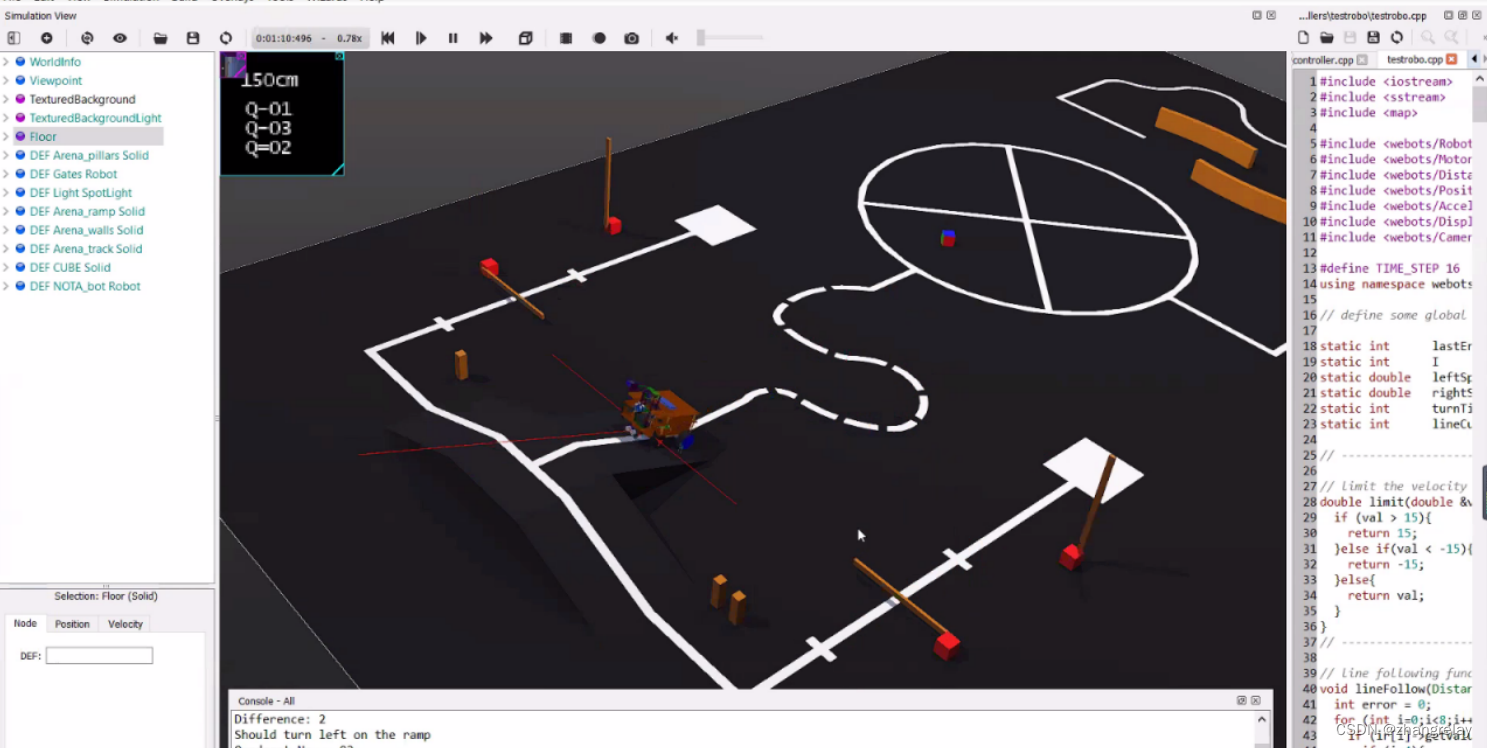The width and height of the screenshot is (1487, 748).
Task: Expand DEF NOTA_bot Robot node
Action: coord(6,286)
